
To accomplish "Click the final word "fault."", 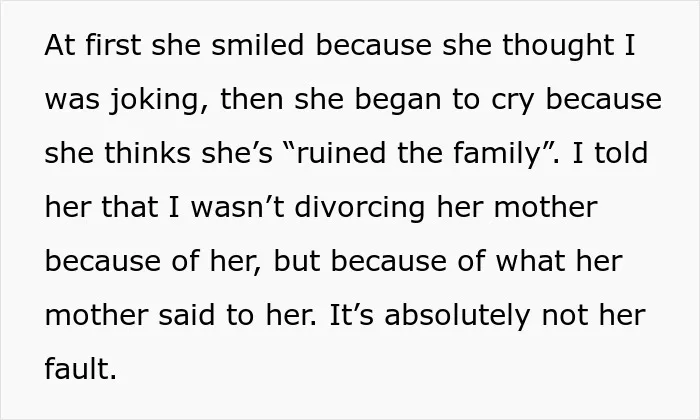I will point(81,369).
